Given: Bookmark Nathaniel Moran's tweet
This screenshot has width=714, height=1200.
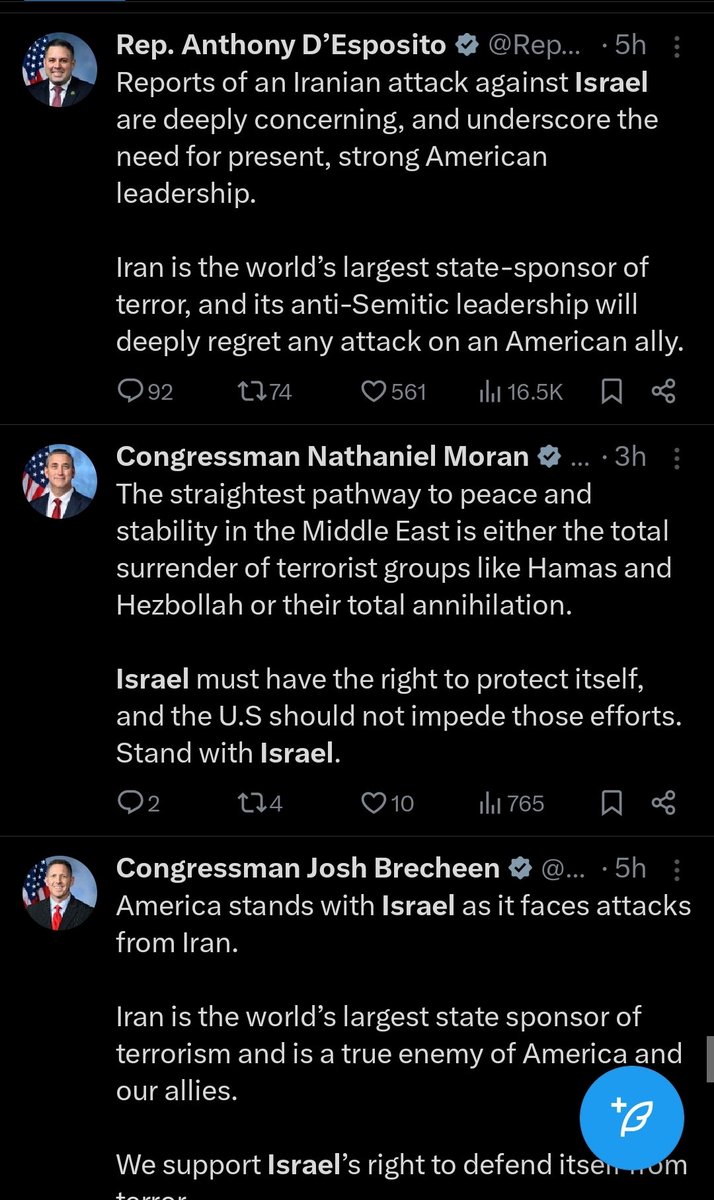Looking at the screenshot, I should 611,803.
